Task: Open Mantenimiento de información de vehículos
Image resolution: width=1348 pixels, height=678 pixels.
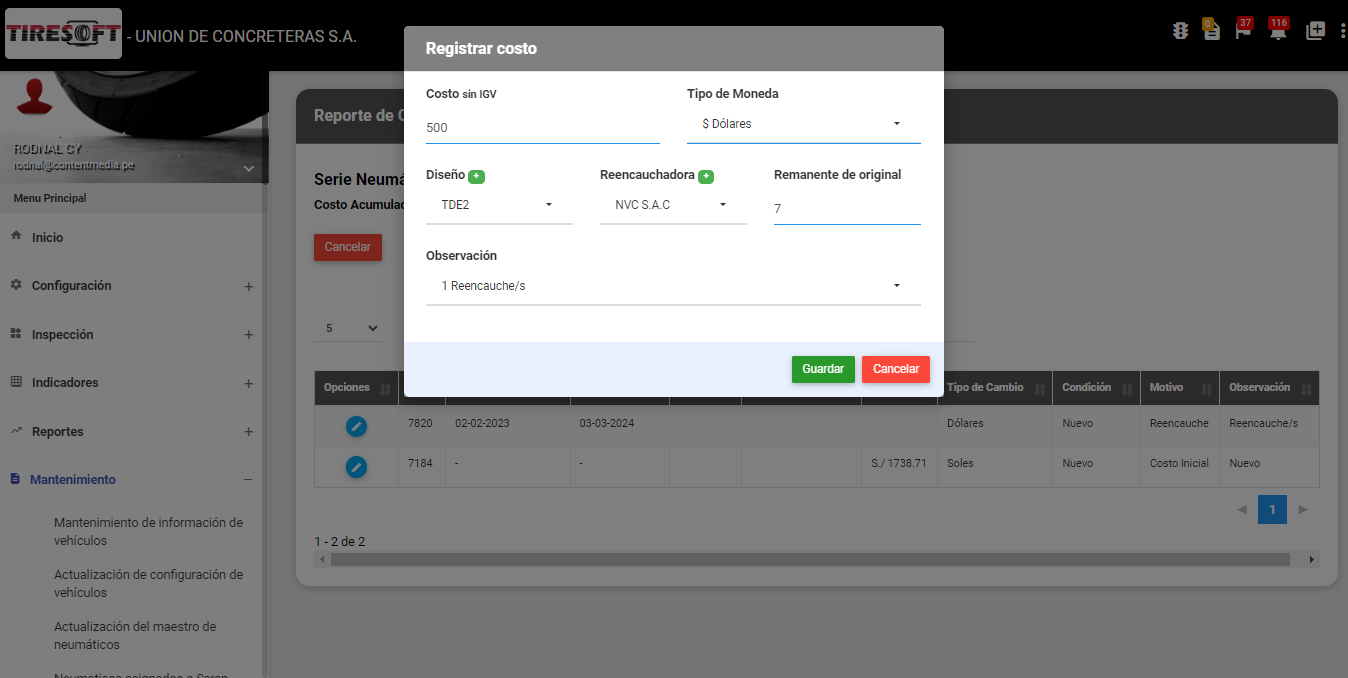Action: [x=148, y=531]
